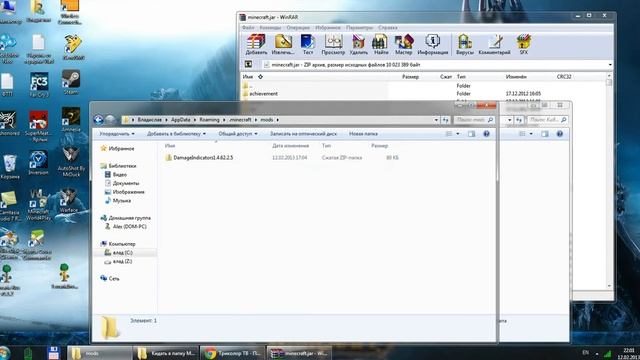This screenshot has width=640, height=360.
Task: Click the help icon in rear Explorer window
Action: point(560,134)
